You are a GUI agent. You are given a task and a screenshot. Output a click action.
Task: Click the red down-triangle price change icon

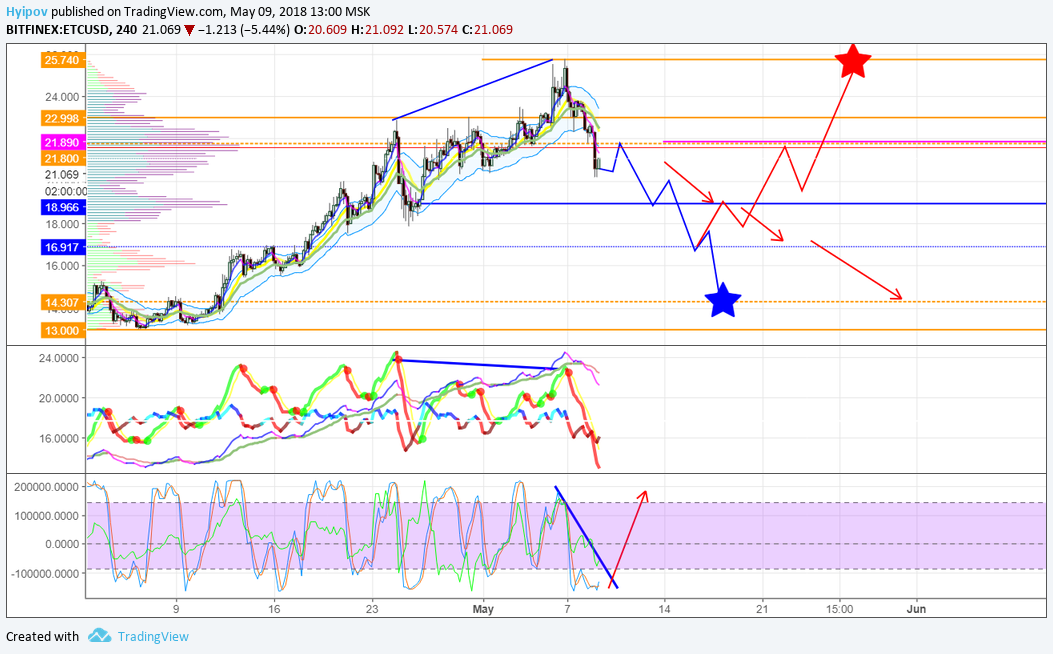click(190, 30)
